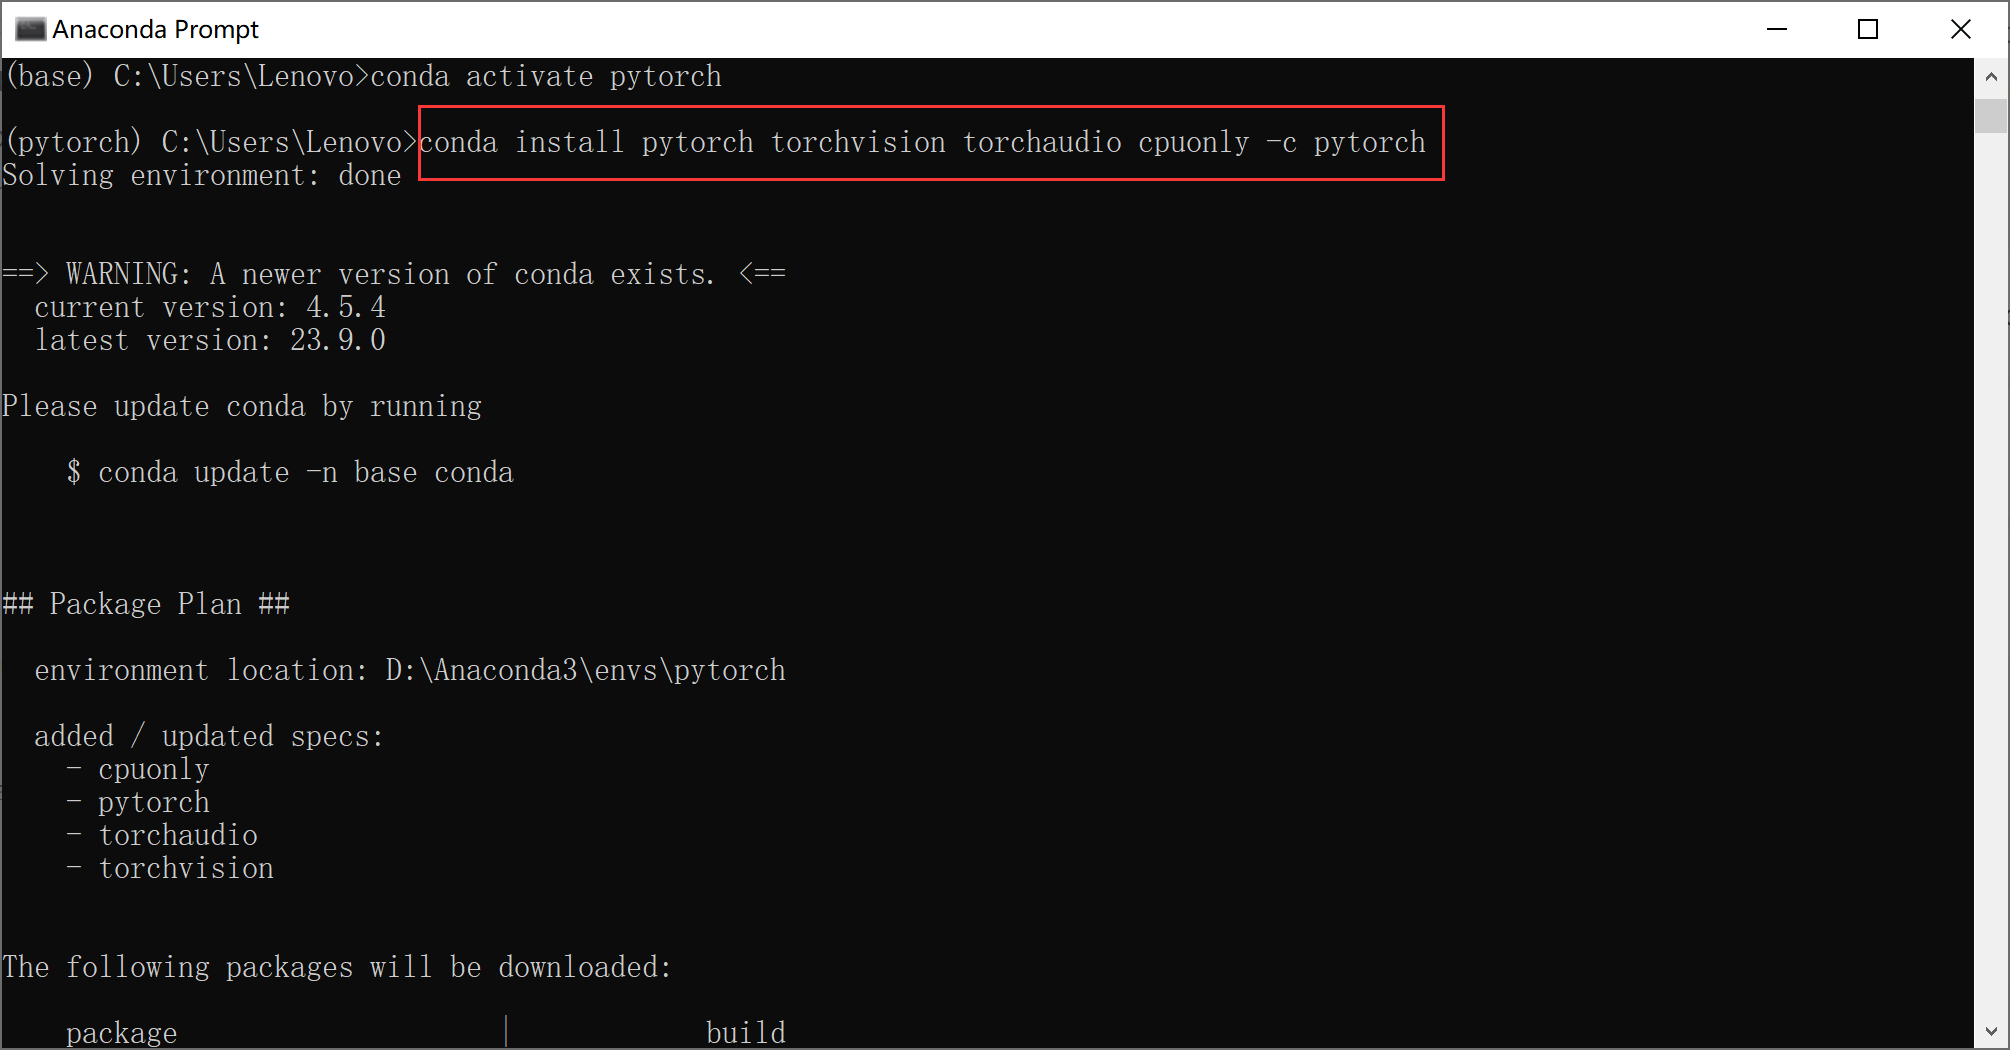Click 'latest version: 23.9.0' line
The image size is (2010, 1050).
(210, 340)
